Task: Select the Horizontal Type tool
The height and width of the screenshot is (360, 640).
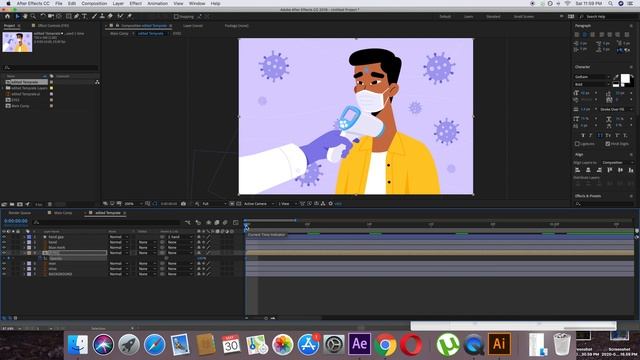Action: coord(84,16)
